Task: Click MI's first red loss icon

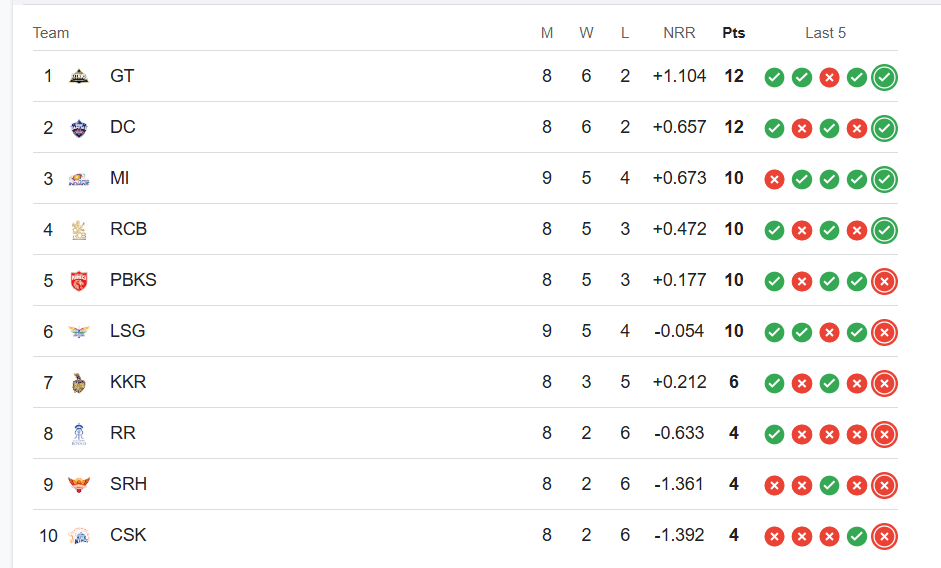Action: [774, 180]
